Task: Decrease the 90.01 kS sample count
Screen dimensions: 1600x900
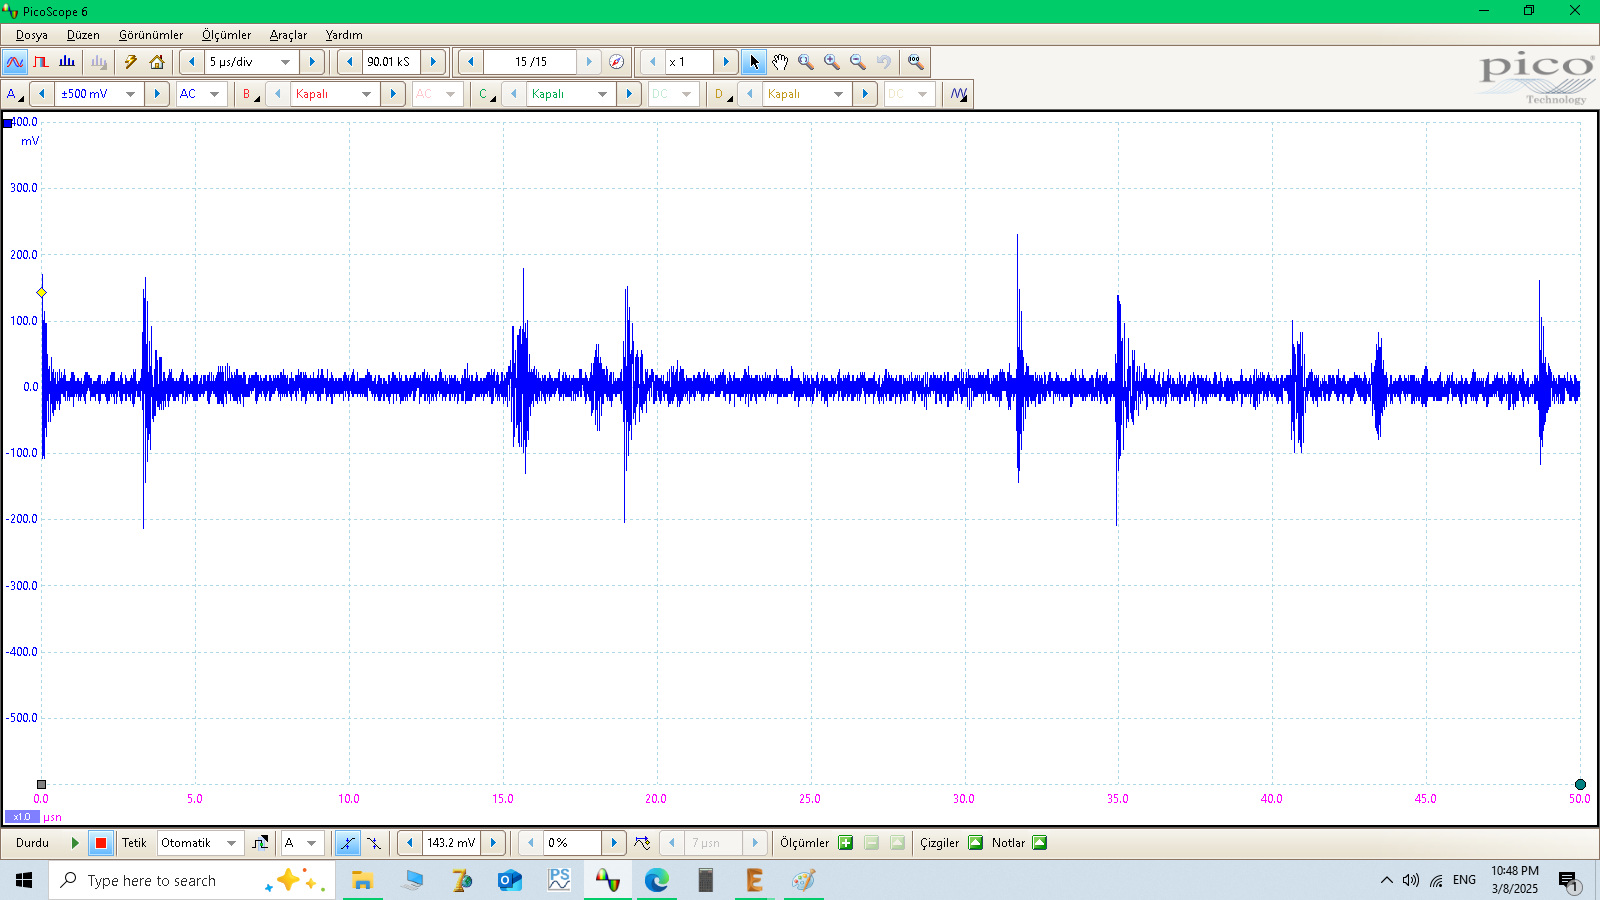Action: pyautogui.click(x=349, y=62)
